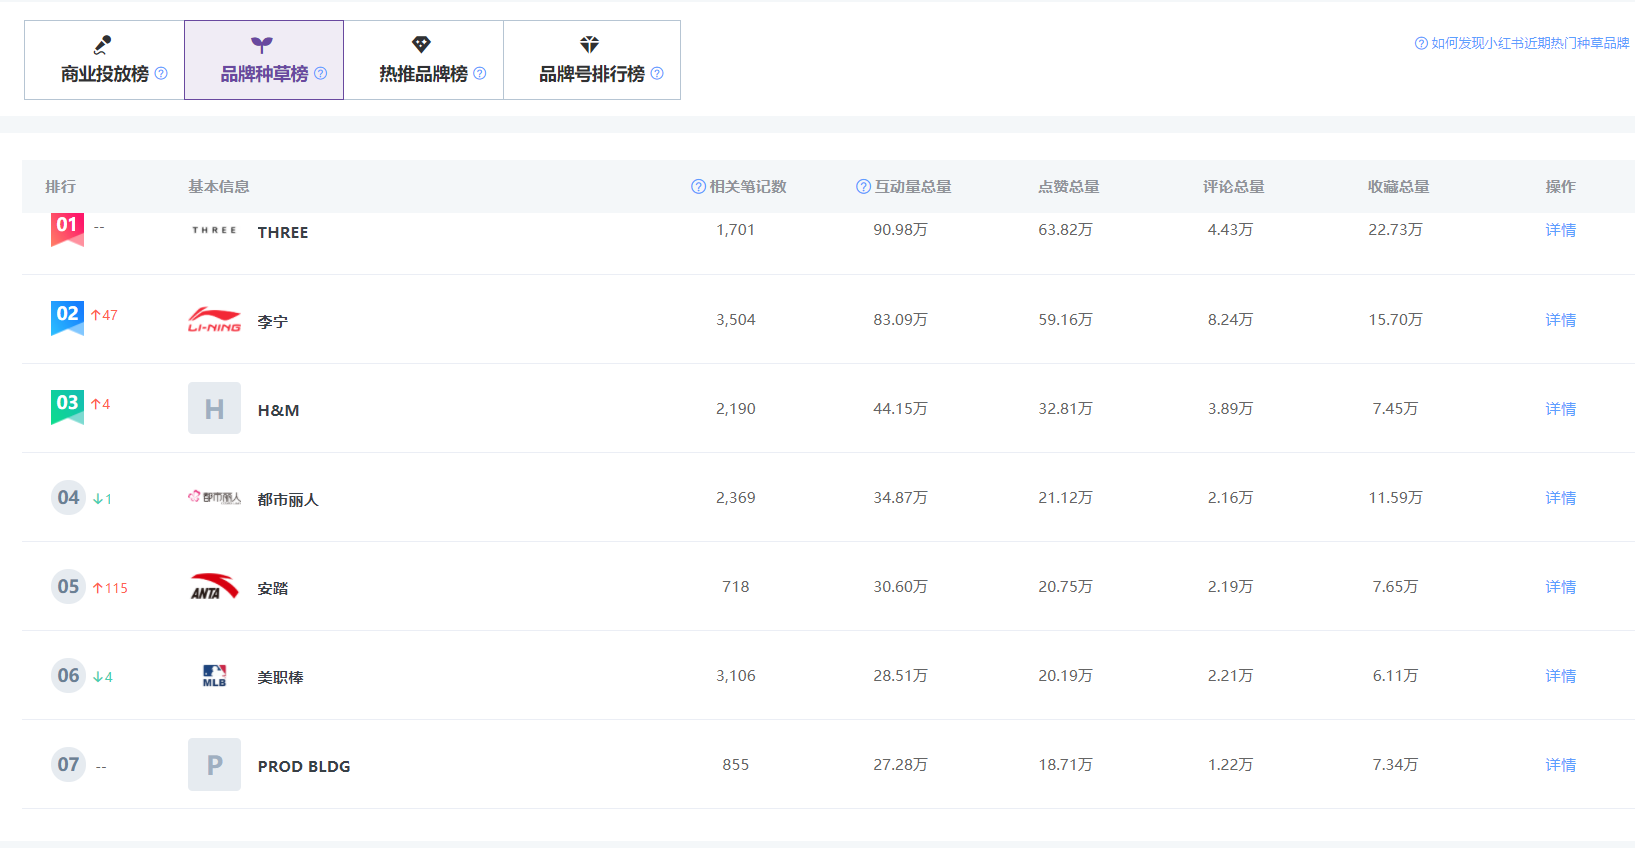Viewport: 1635px width, 848px height.
Task: Click the Li-Ning brand logo
Action: (214, 320)
